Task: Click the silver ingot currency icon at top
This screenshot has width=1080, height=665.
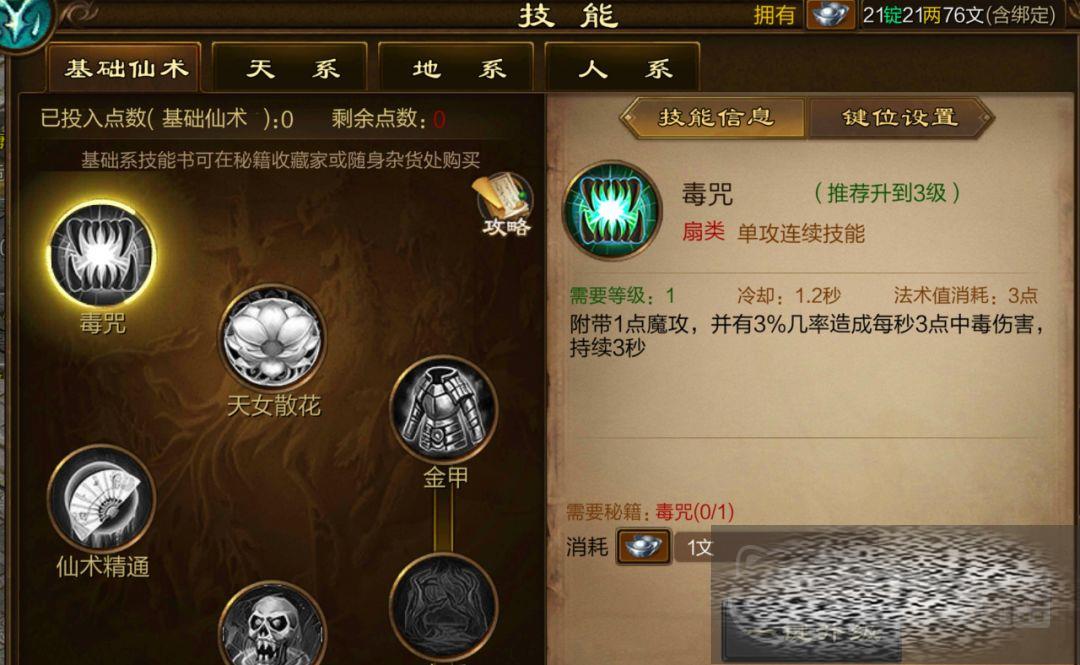Action: (x=829, y=14)
